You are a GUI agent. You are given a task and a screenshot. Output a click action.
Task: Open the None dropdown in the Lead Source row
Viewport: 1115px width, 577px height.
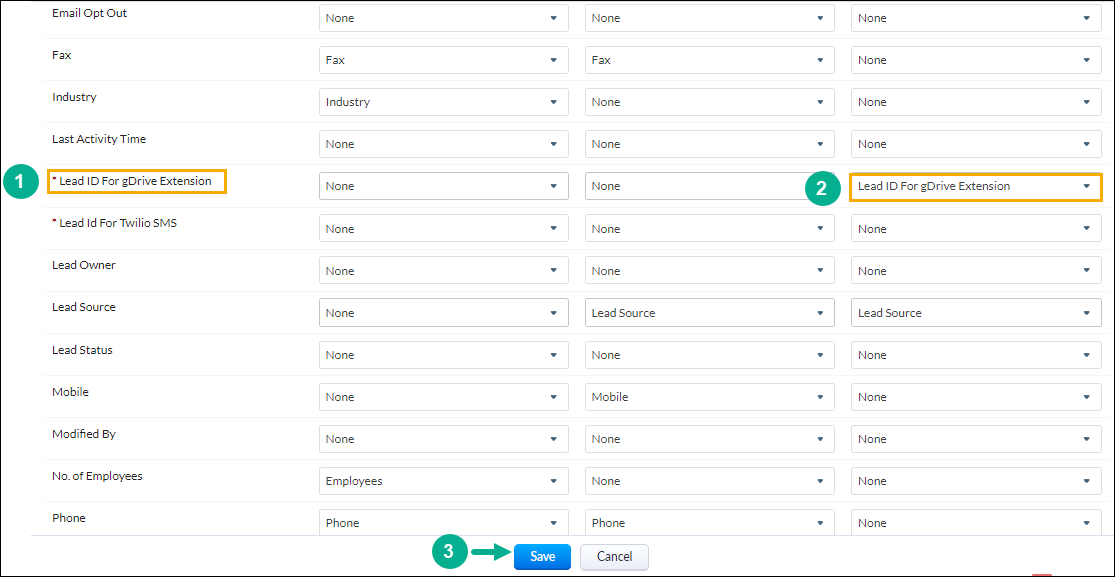click(444, 313)
